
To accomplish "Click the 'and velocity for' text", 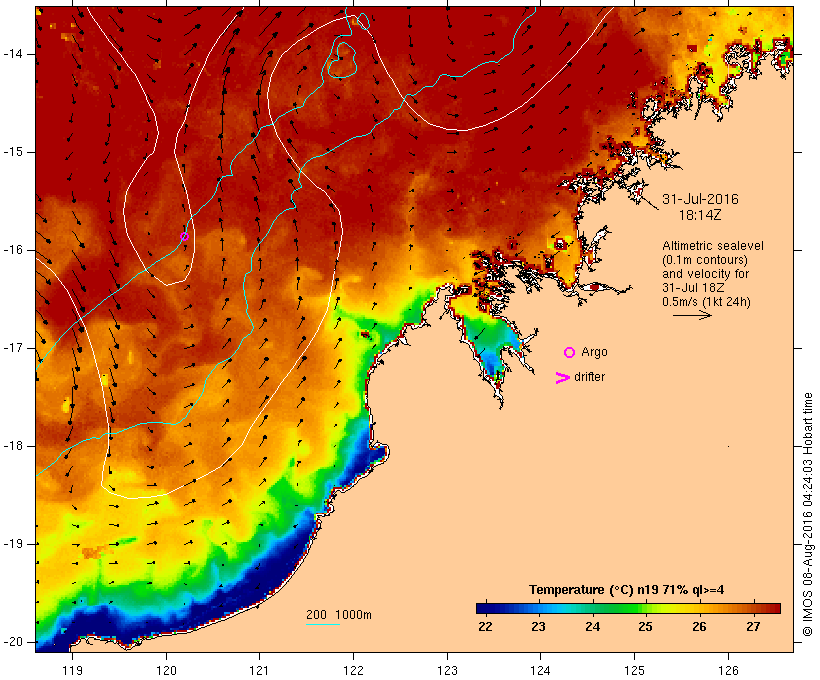I will coord(705,274).
